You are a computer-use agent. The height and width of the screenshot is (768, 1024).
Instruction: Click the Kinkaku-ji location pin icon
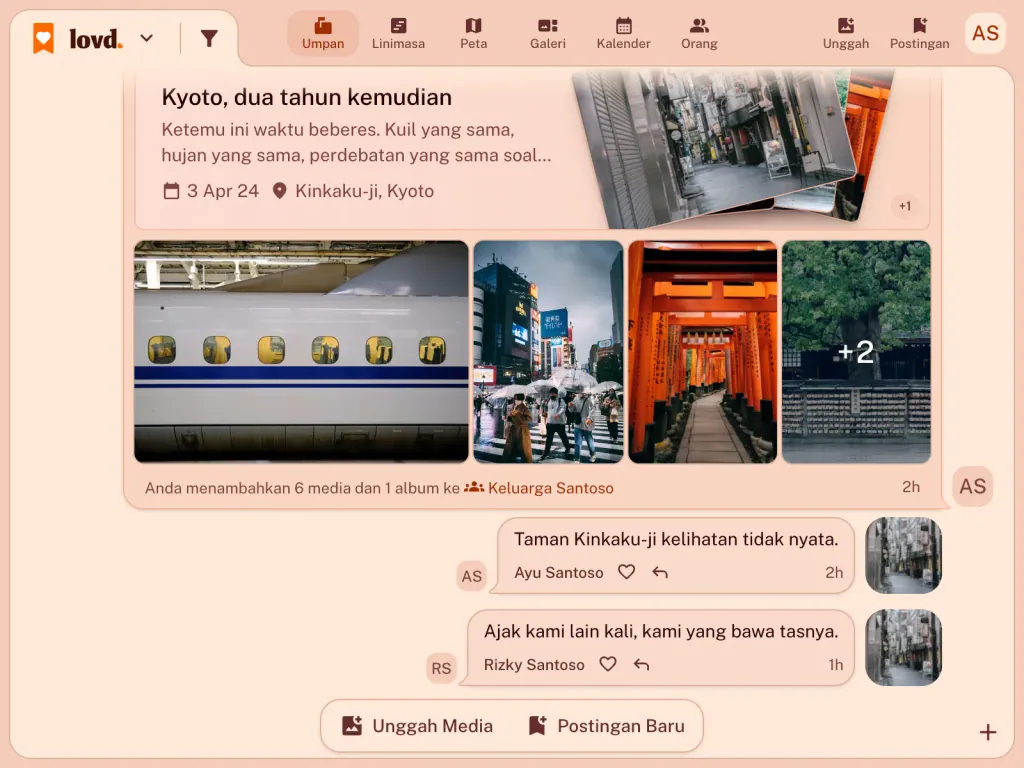[x=280, y=191]
